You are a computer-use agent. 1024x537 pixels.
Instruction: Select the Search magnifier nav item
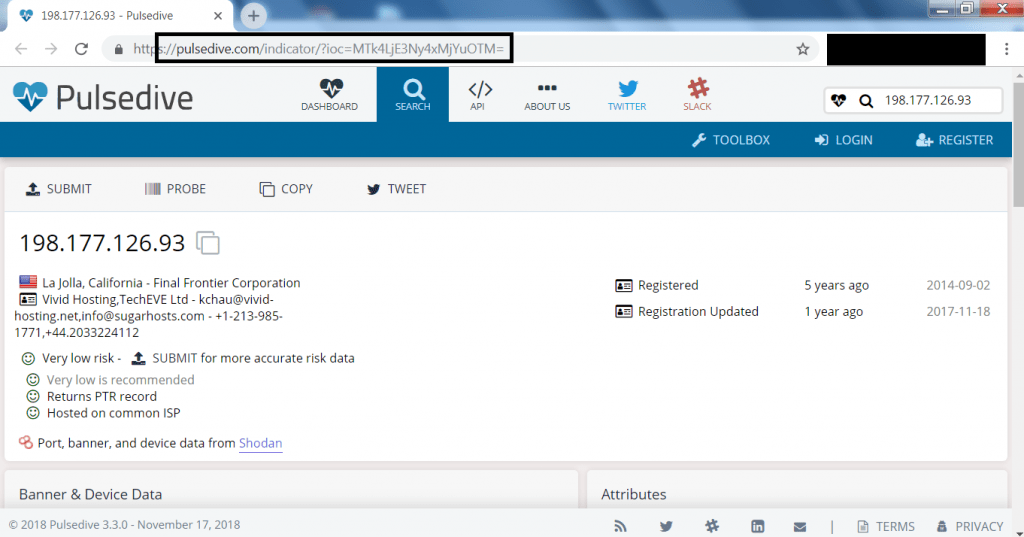(x=413, y=95)
